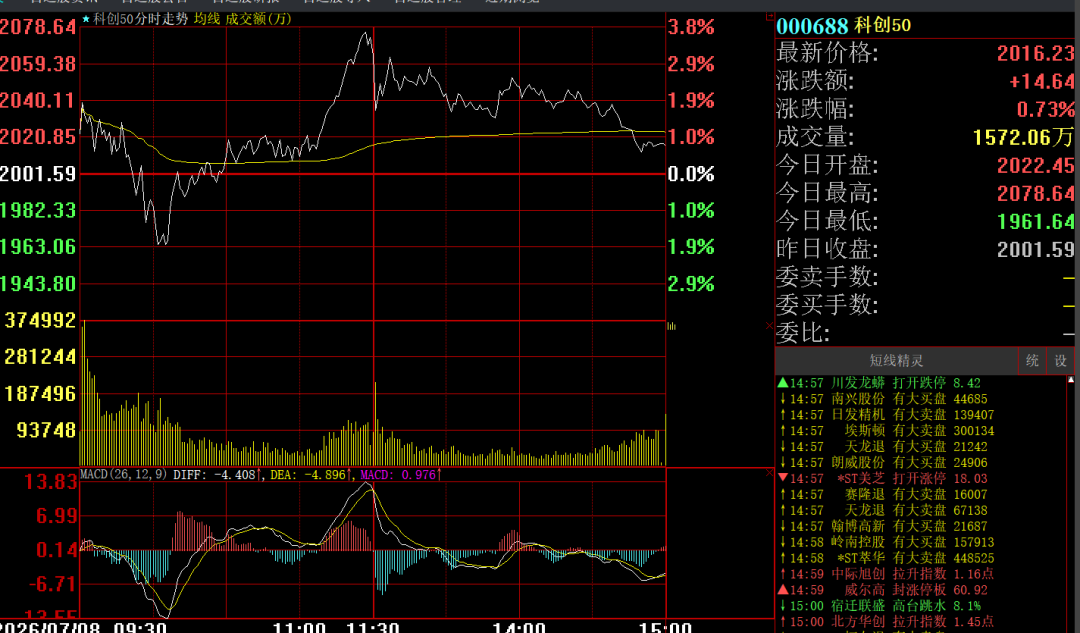The image size is (1080, 633).
Task: Click the MACD(26,12,9) indicator label
Action: (124, 475)
